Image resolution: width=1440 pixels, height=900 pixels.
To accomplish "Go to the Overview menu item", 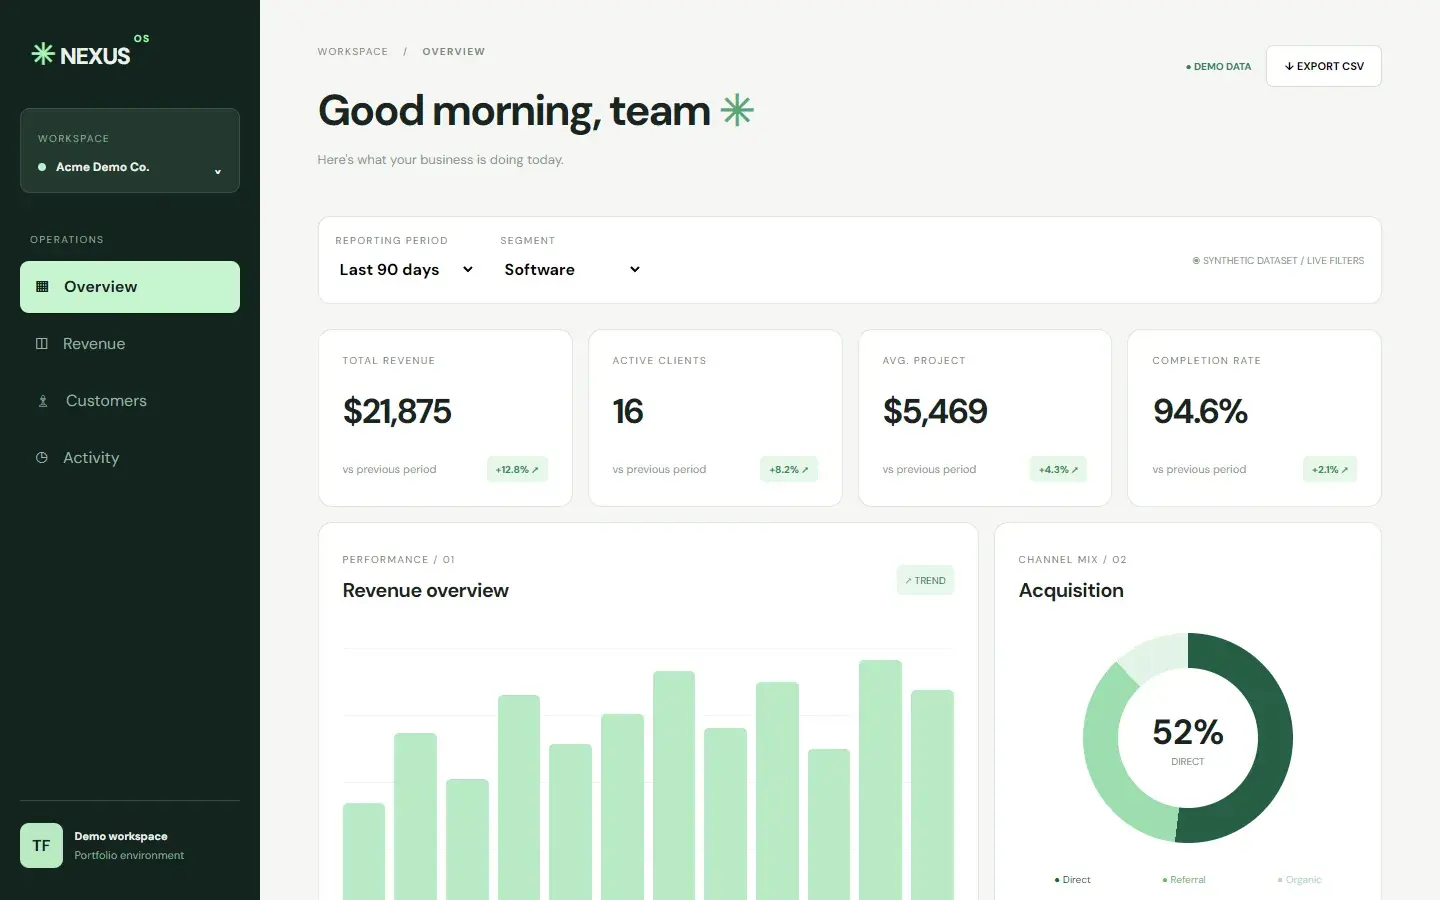I will click(130, 287).
